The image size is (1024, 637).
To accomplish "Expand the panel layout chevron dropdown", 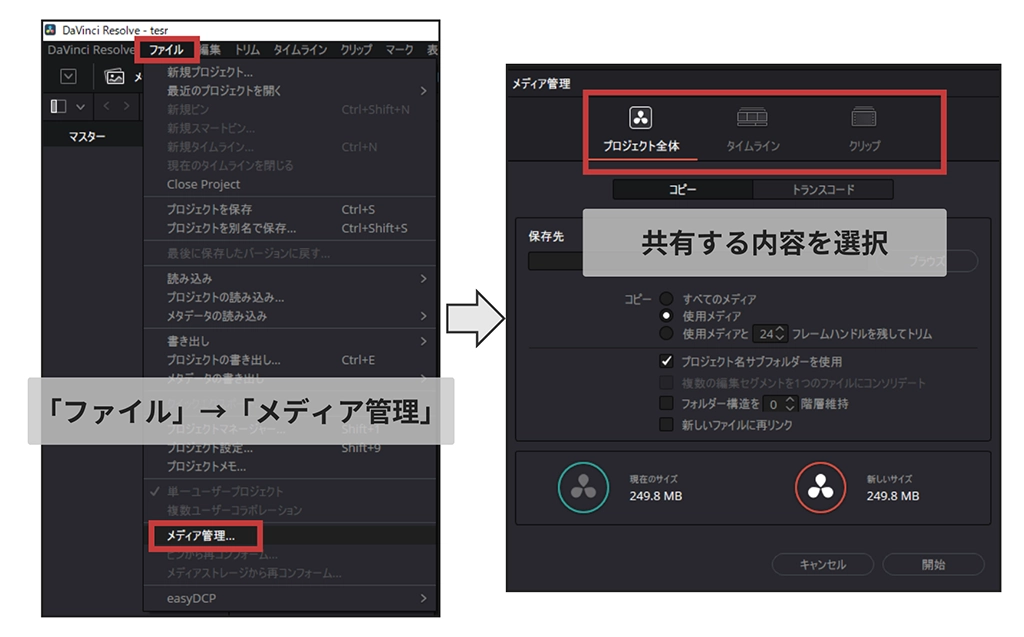I will pos(80,106).
